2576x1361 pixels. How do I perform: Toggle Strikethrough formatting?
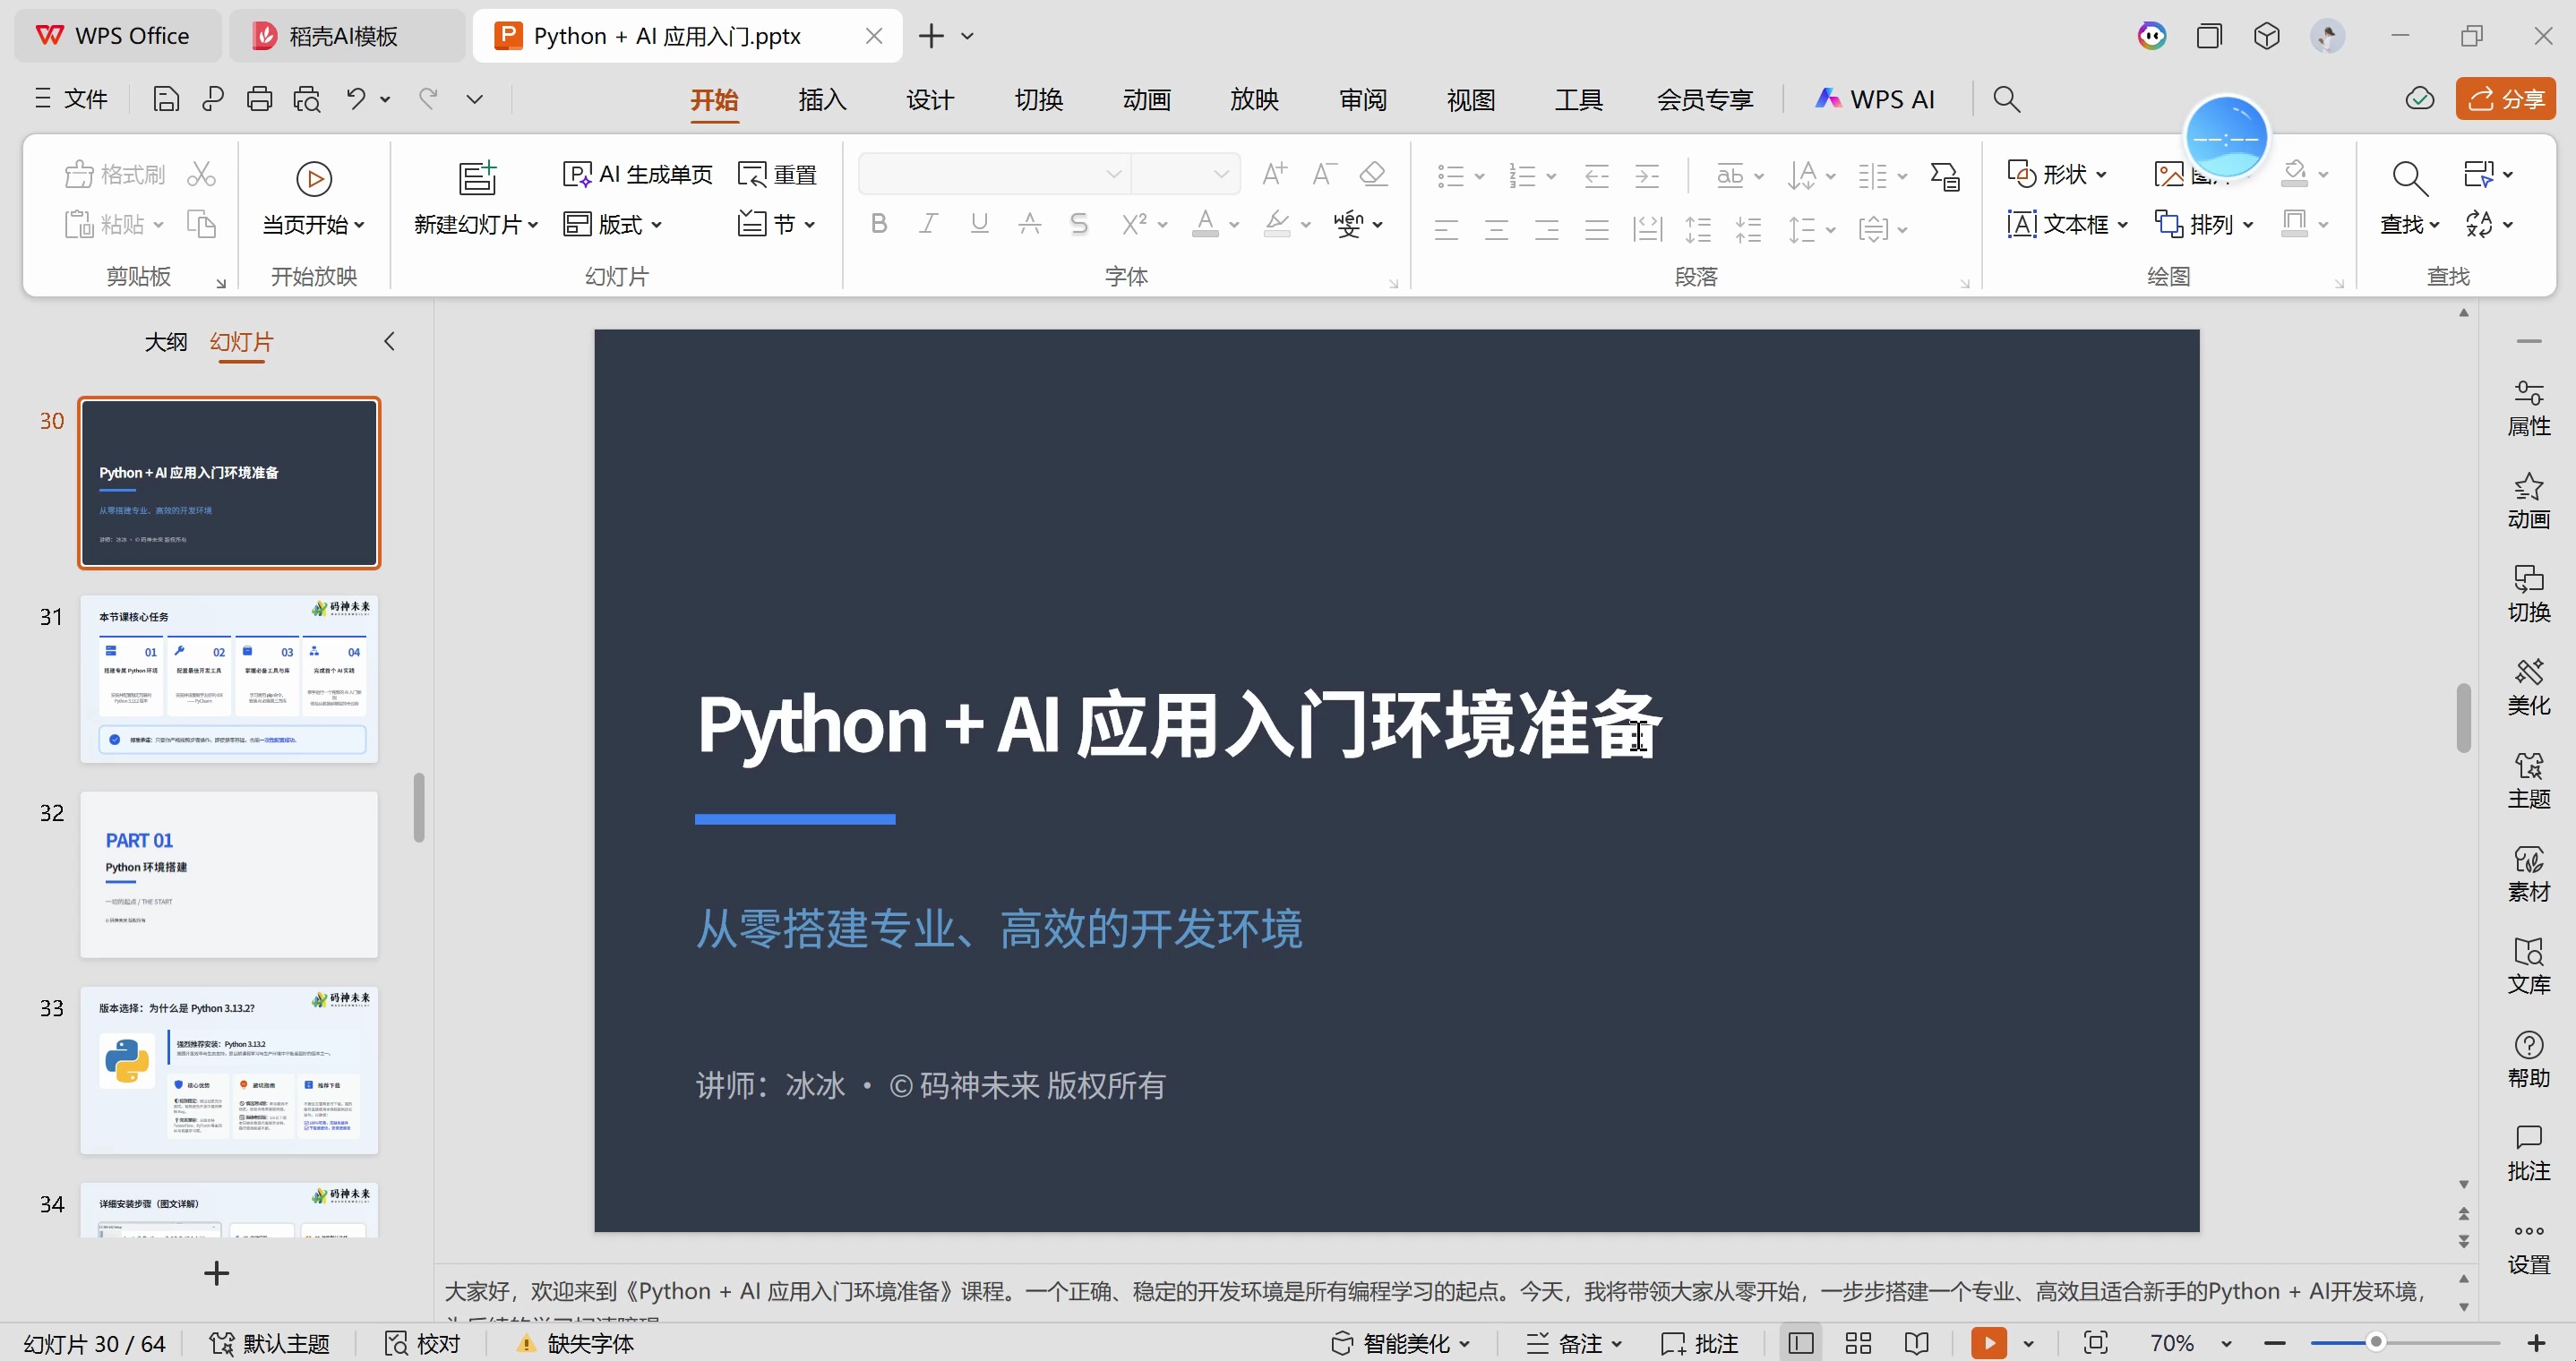tap(1029, 224)
